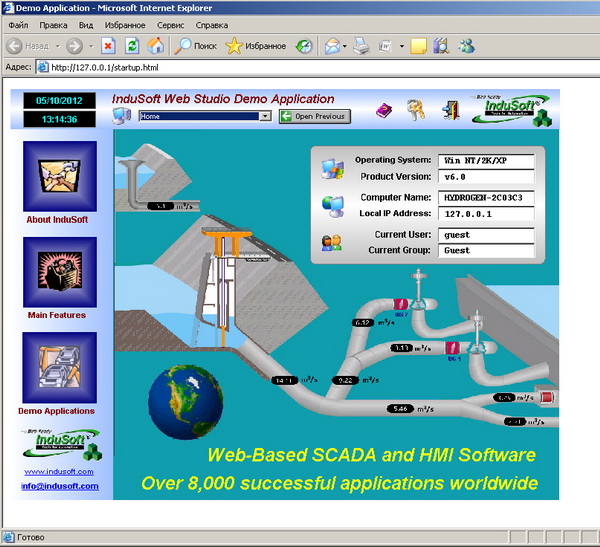This screenshot has width=600, height=547.
Task: Open the Справка menu
Action: point(212,25)
